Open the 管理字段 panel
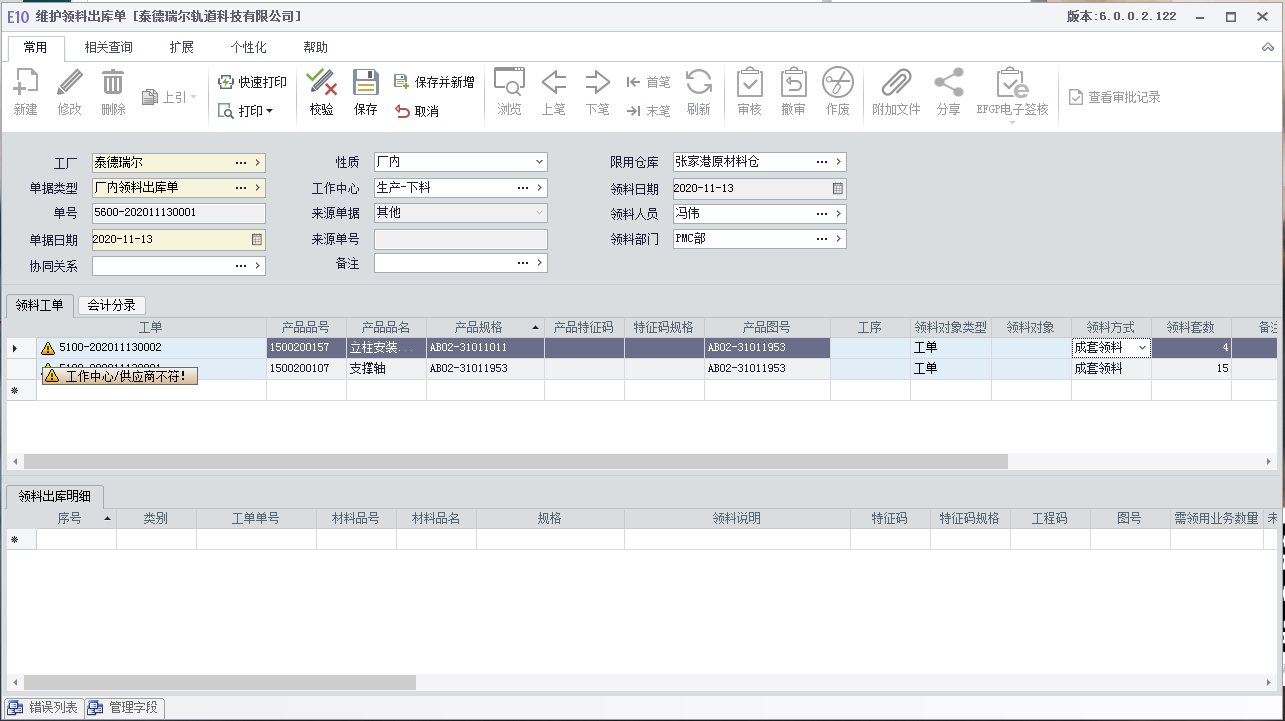The image size is (1285, 721). (x=123, y=708)
